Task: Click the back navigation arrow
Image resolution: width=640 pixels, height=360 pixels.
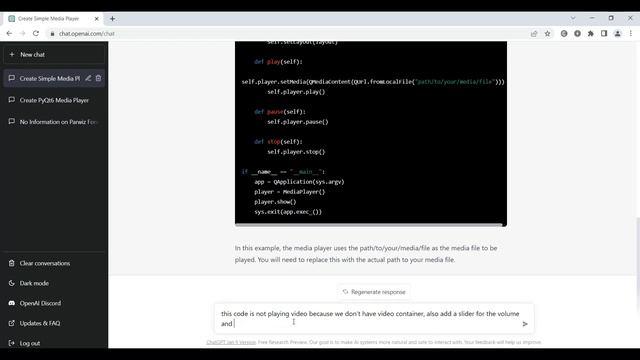Action: pos(9,33)
